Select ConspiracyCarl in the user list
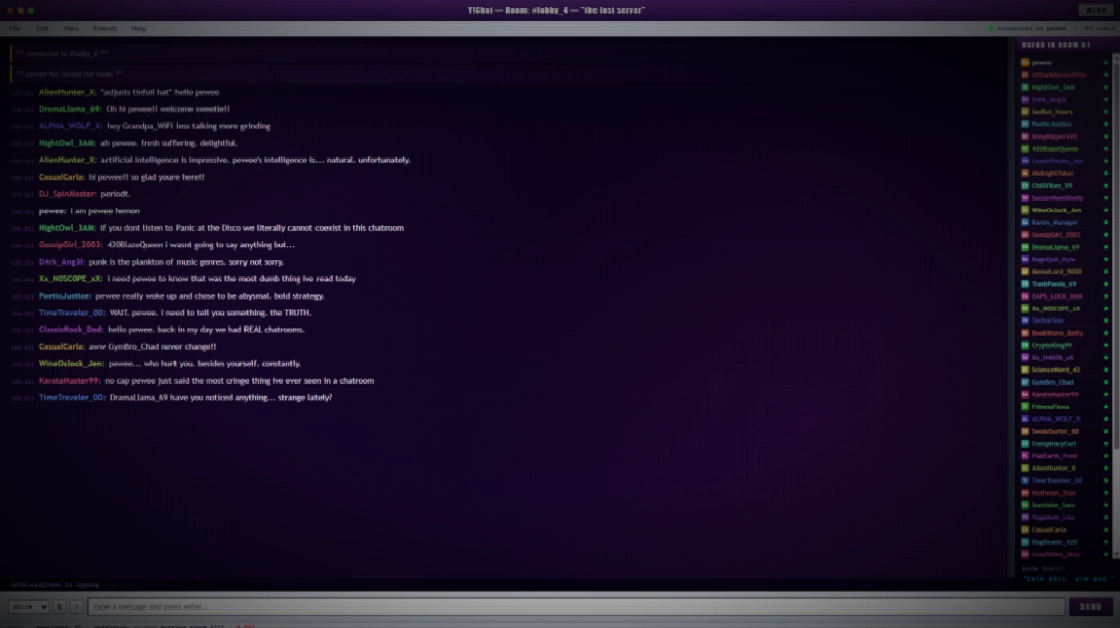1120x628 pixels. click(x=1064, y=444)
